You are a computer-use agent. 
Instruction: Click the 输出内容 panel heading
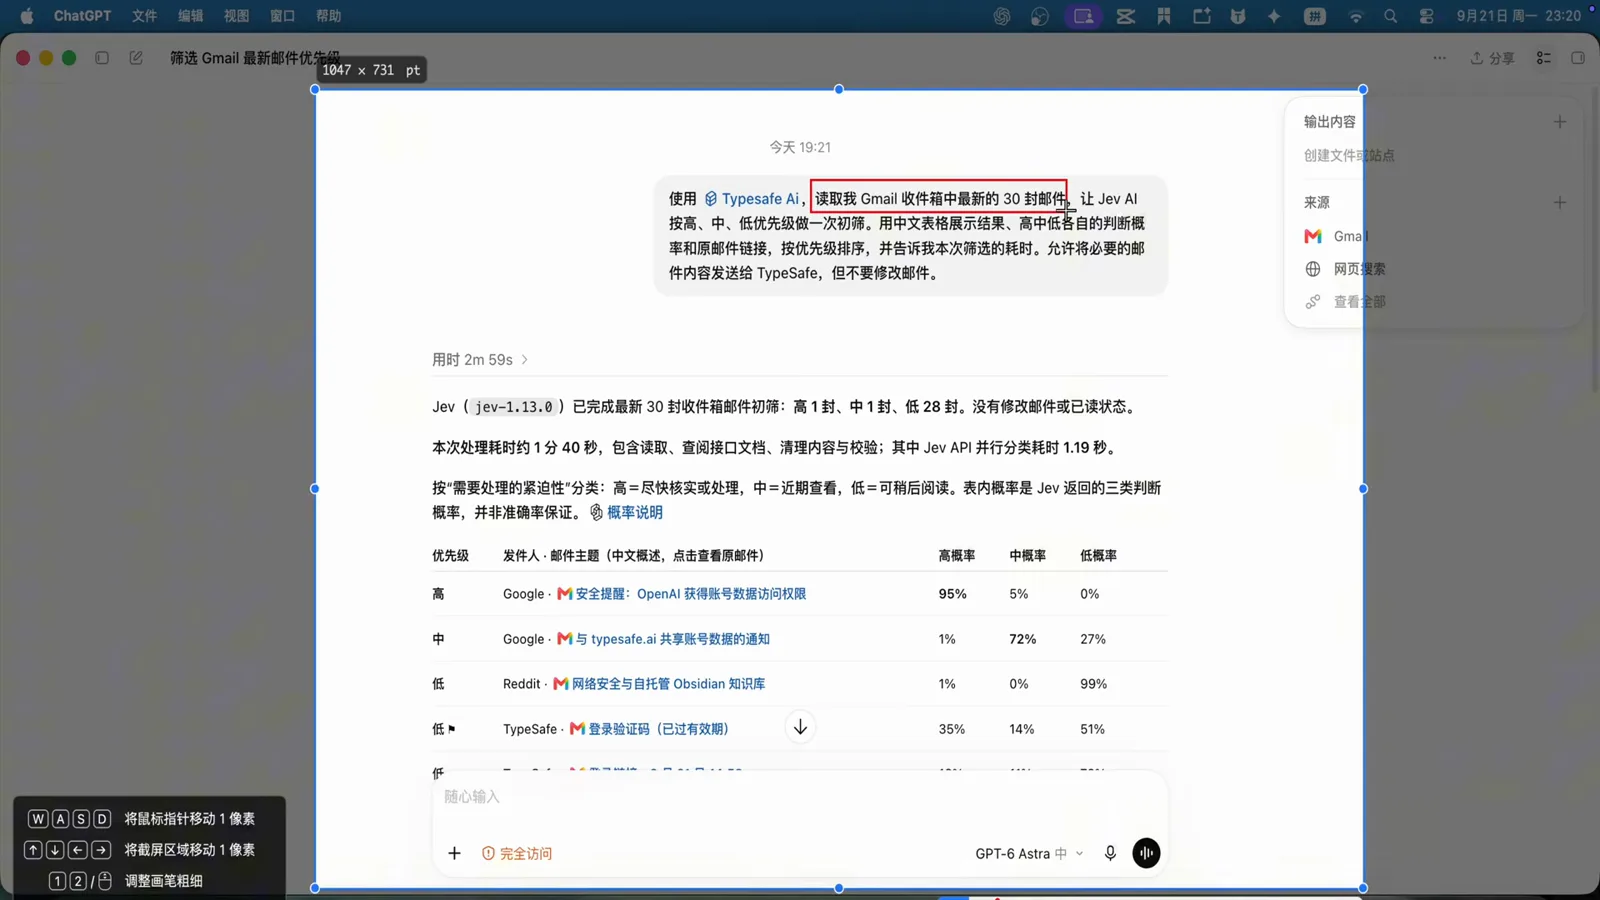(1330, 122)
